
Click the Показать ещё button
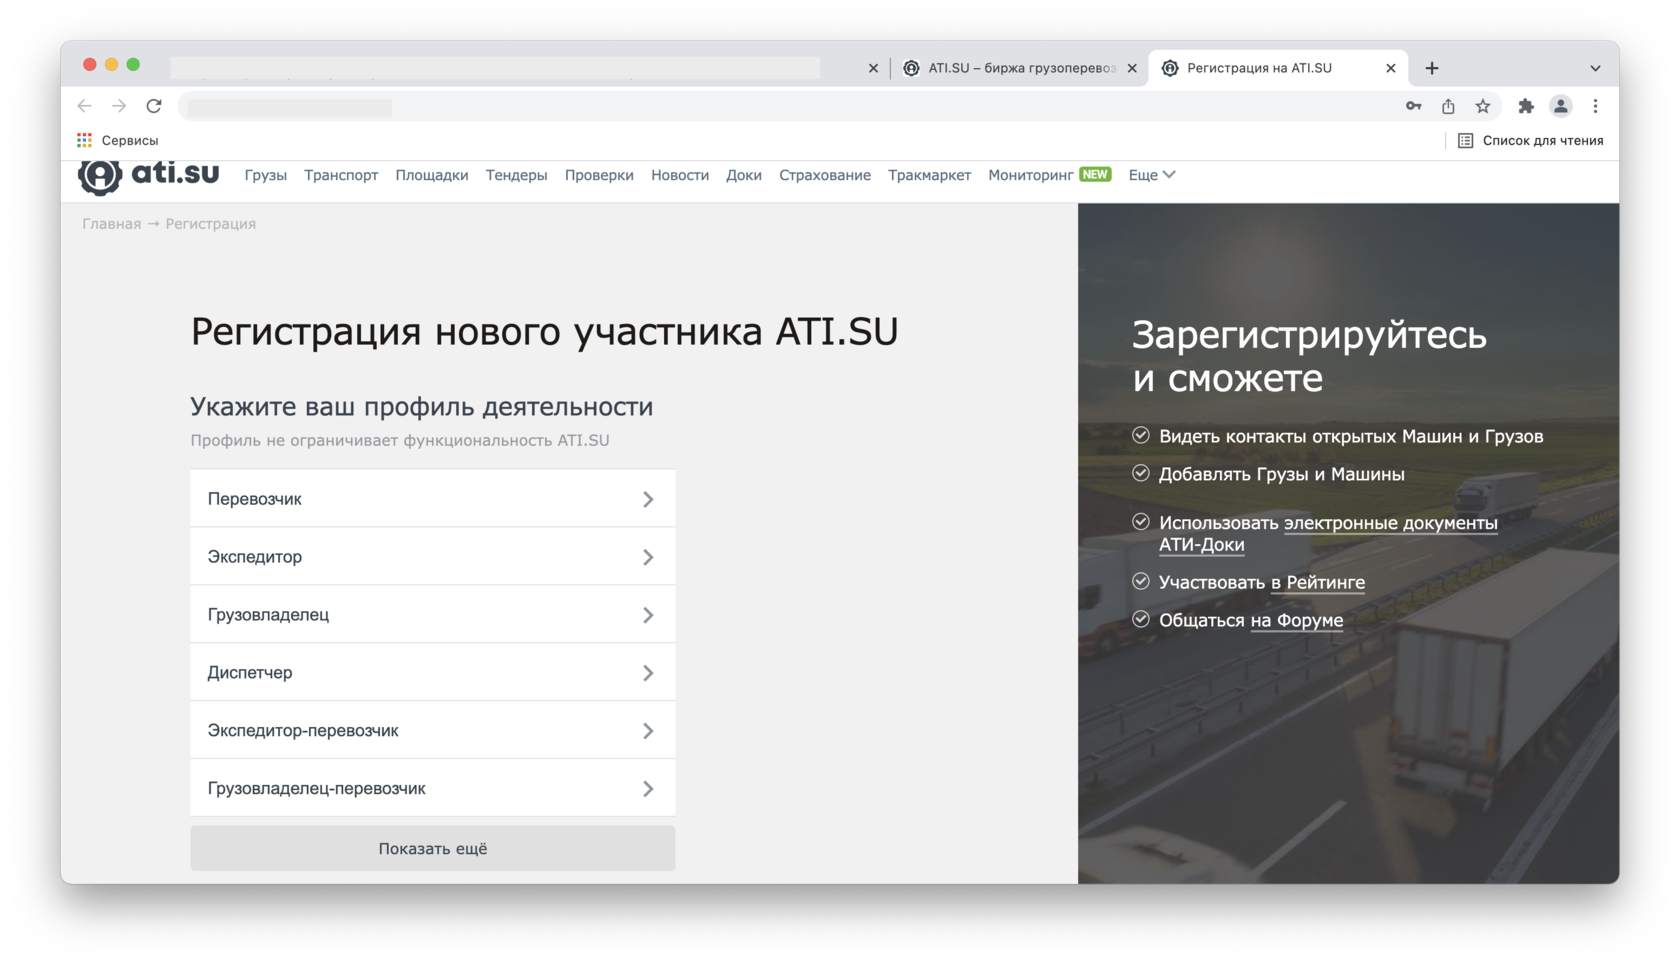pos(432,848)
